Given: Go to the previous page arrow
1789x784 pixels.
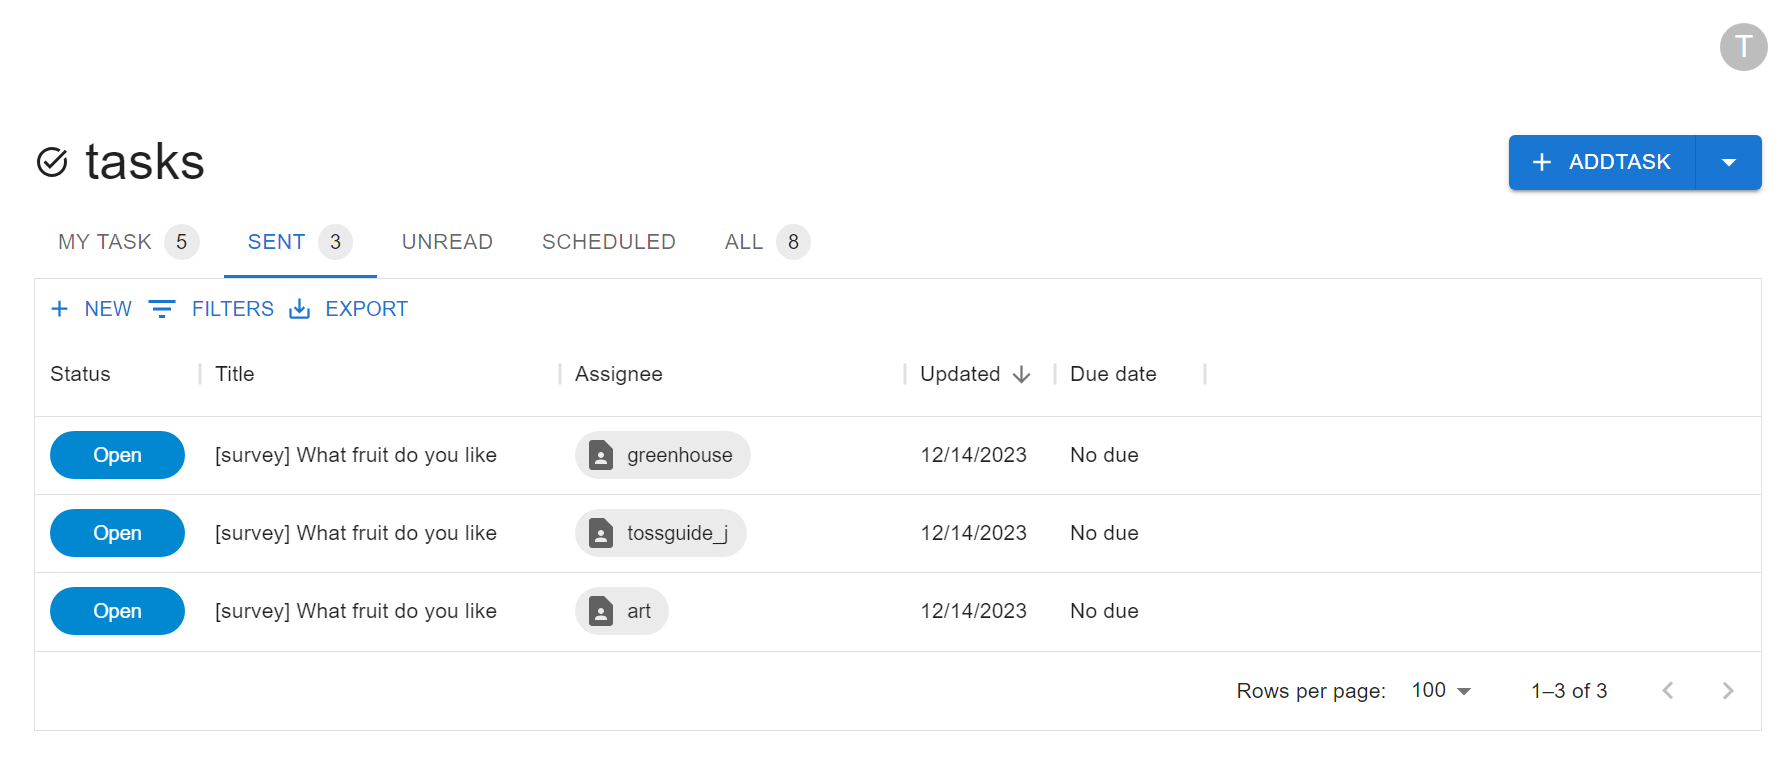Looking at the screenshot, I should (1667, 691).
